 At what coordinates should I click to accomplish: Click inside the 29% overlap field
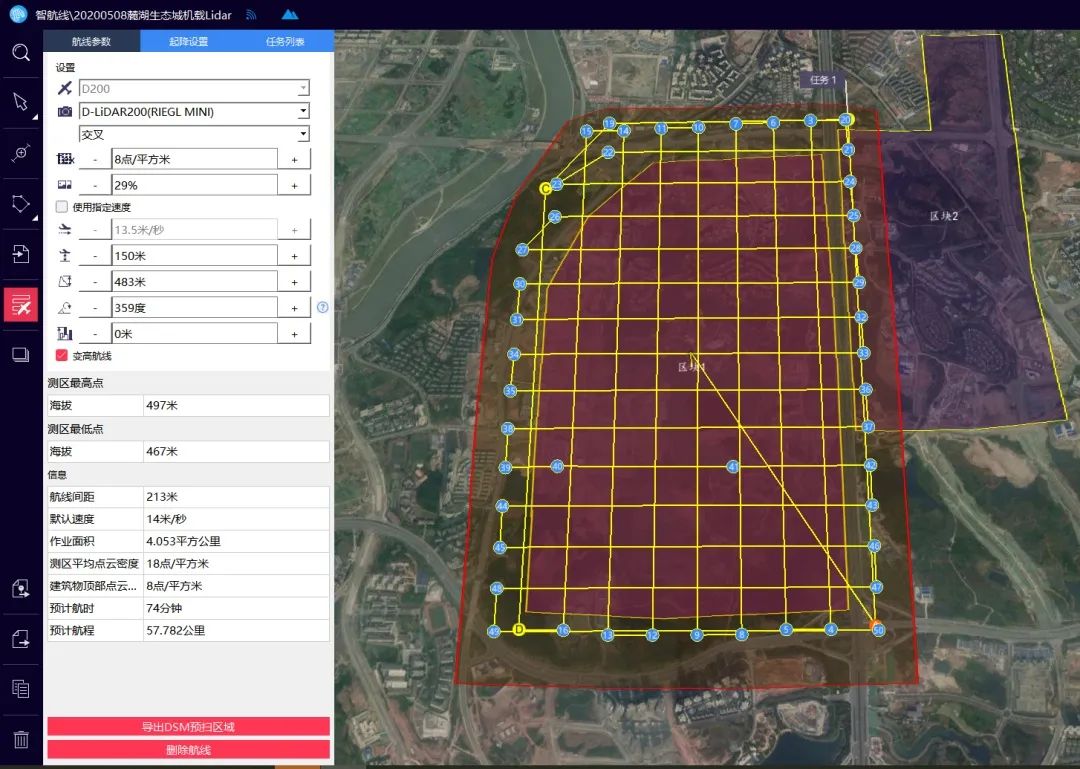point(194,185)
